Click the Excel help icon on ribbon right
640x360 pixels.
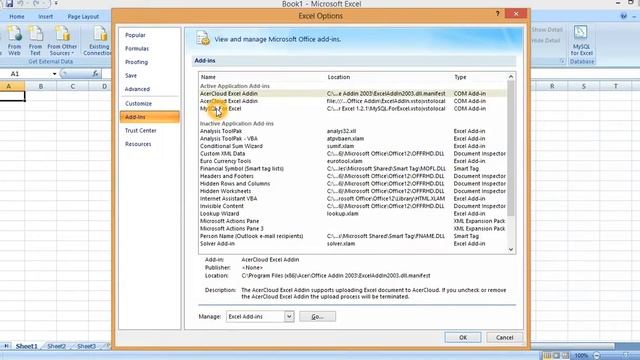623,16
